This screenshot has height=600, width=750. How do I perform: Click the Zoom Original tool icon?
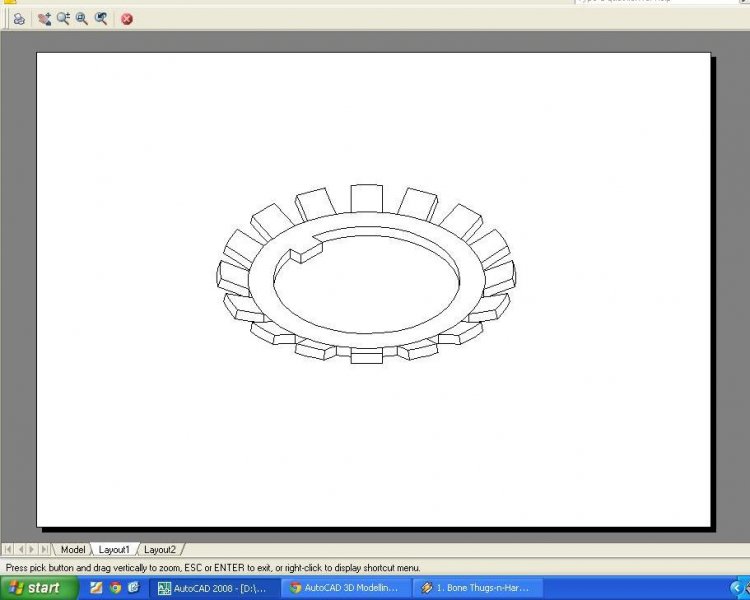[101, 18]
